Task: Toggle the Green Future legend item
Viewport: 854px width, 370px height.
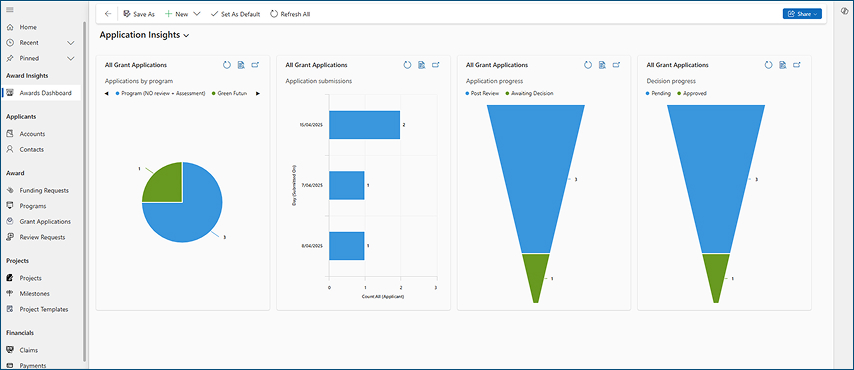Action: (x=229, y=93)
